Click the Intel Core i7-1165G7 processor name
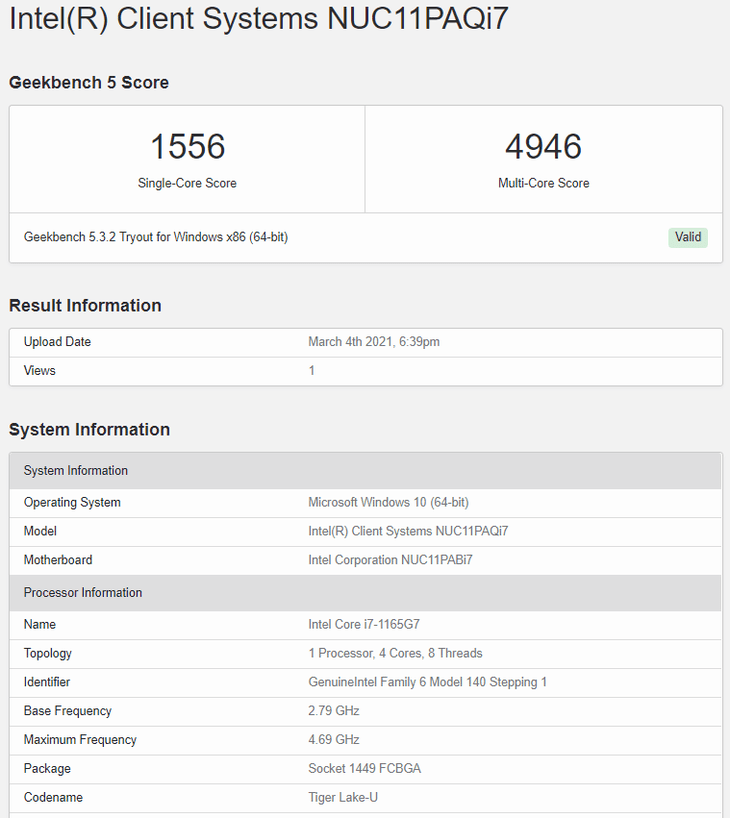Image resolution: width=730 pixels, height=818 pixels. pyautogui.click(x=364, y=625)
